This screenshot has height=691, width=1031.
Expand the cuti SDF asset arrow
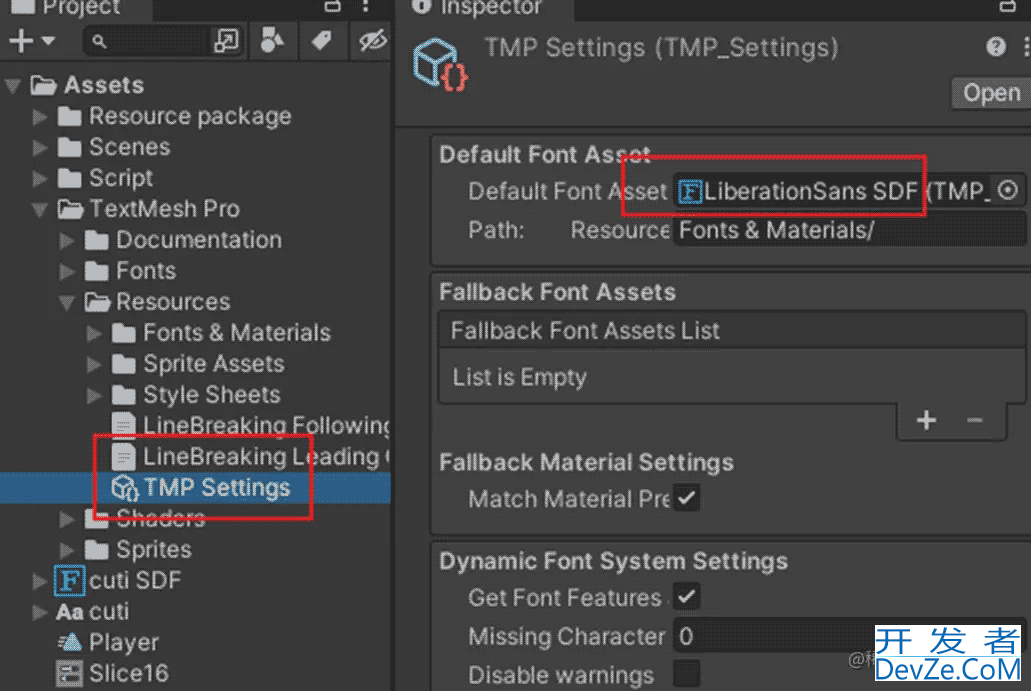[40, 581]
